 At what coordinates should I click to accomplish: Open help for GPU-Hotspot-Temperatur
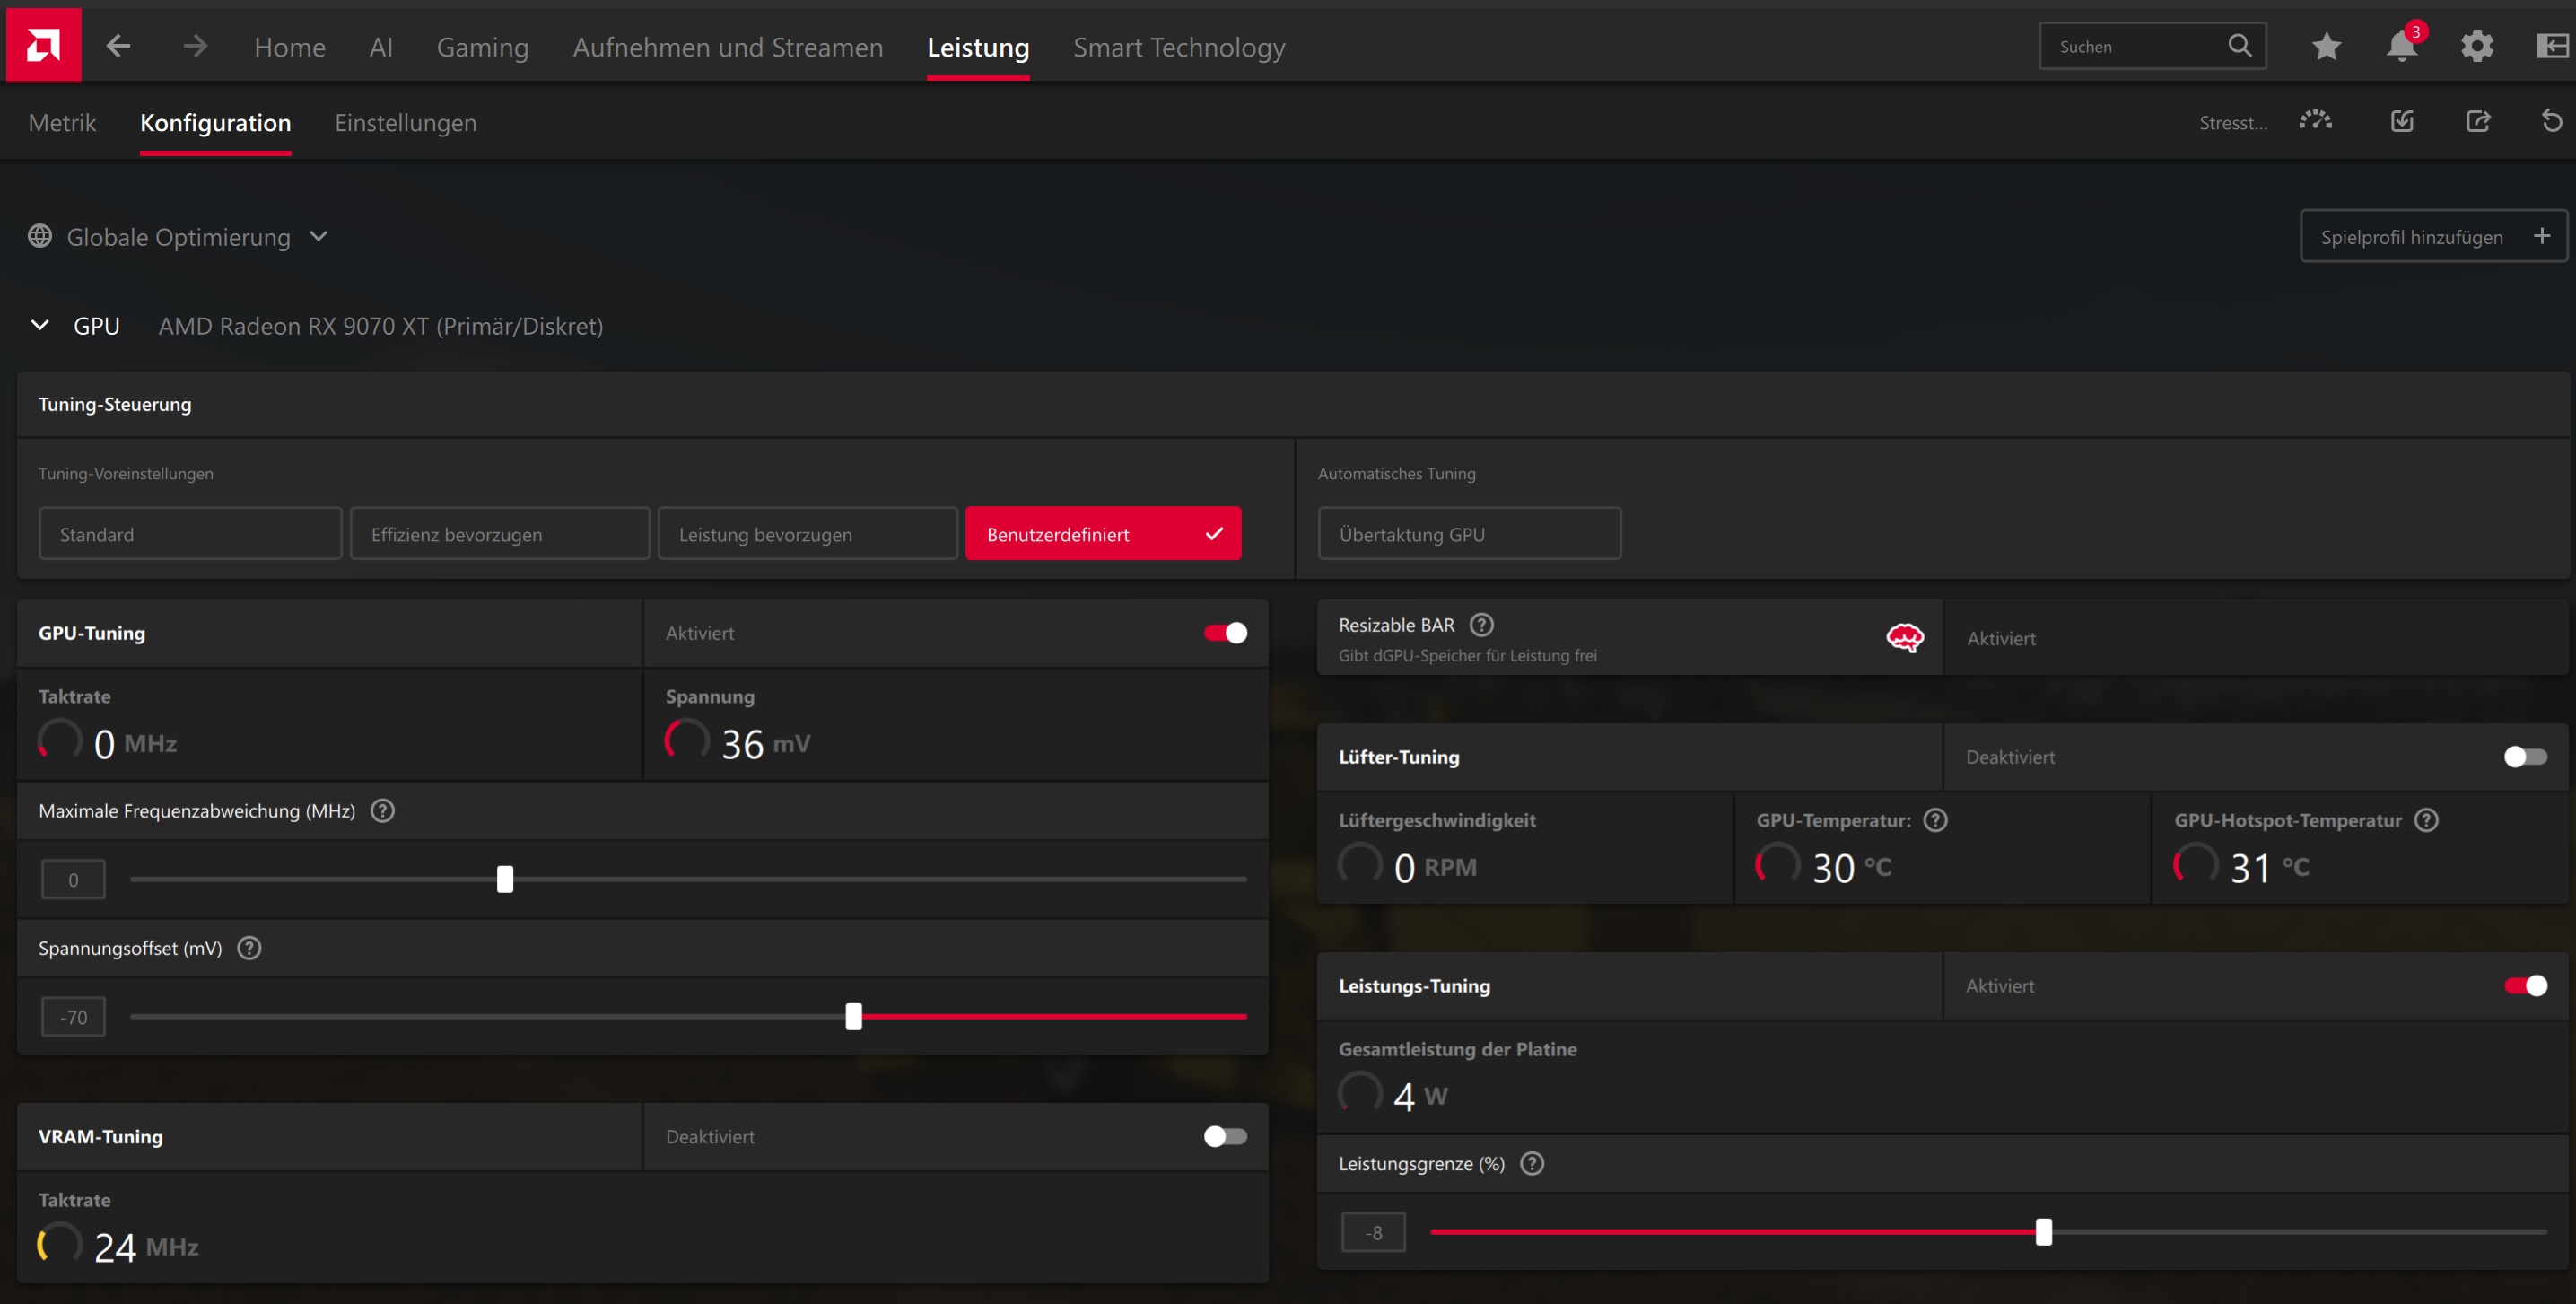tap(2426, 820)
